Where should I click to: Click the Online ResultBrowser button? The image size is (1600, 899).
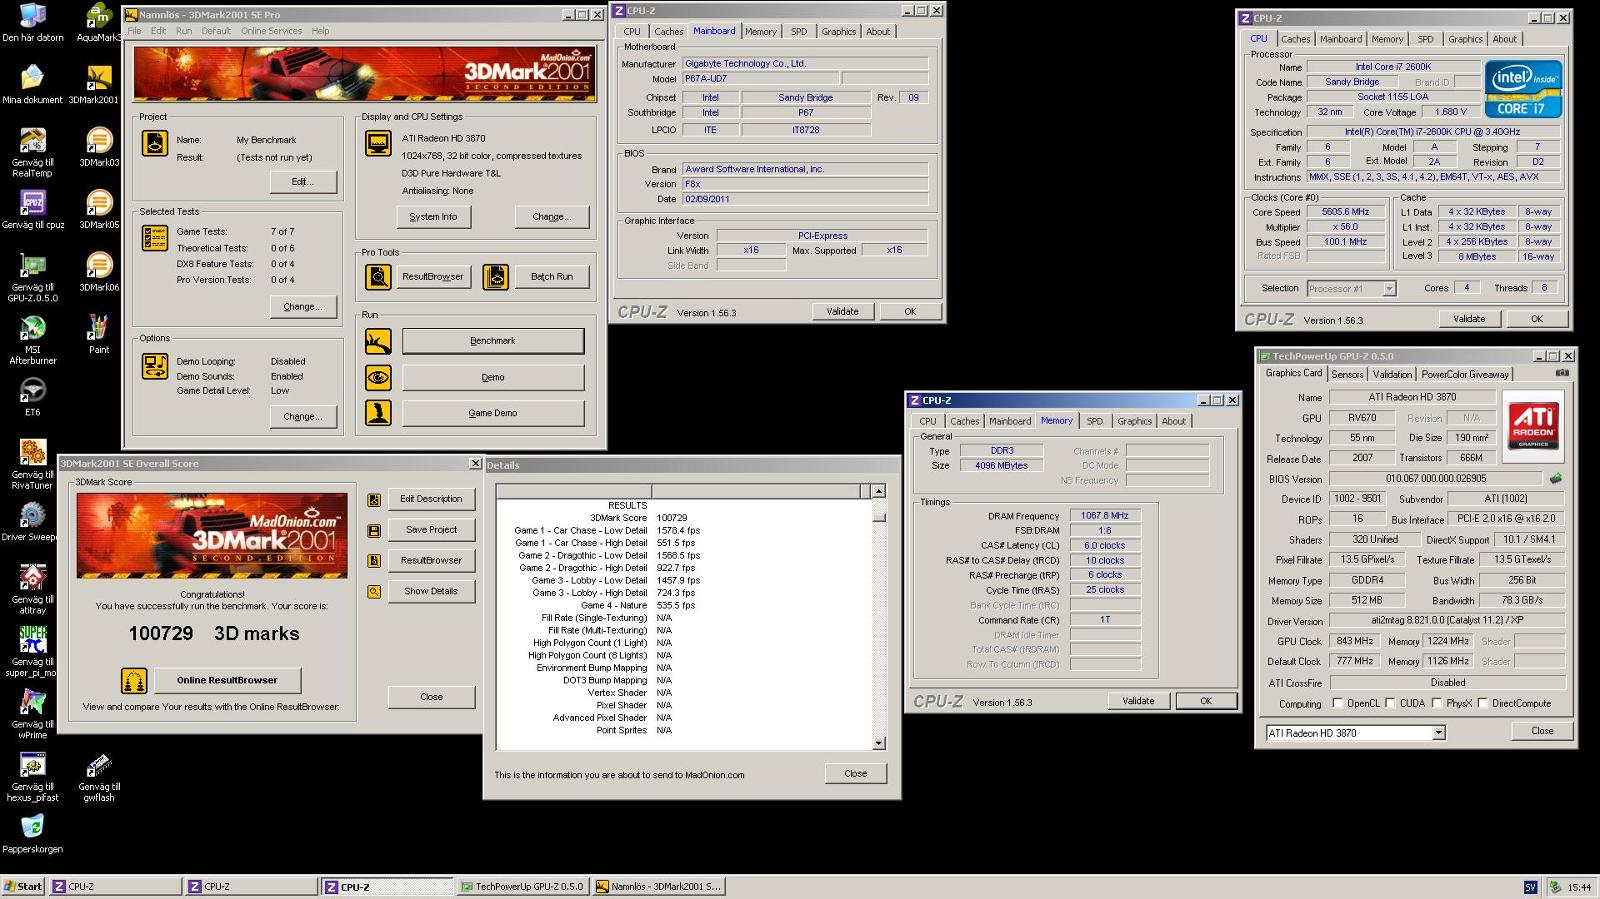(227, 680)
